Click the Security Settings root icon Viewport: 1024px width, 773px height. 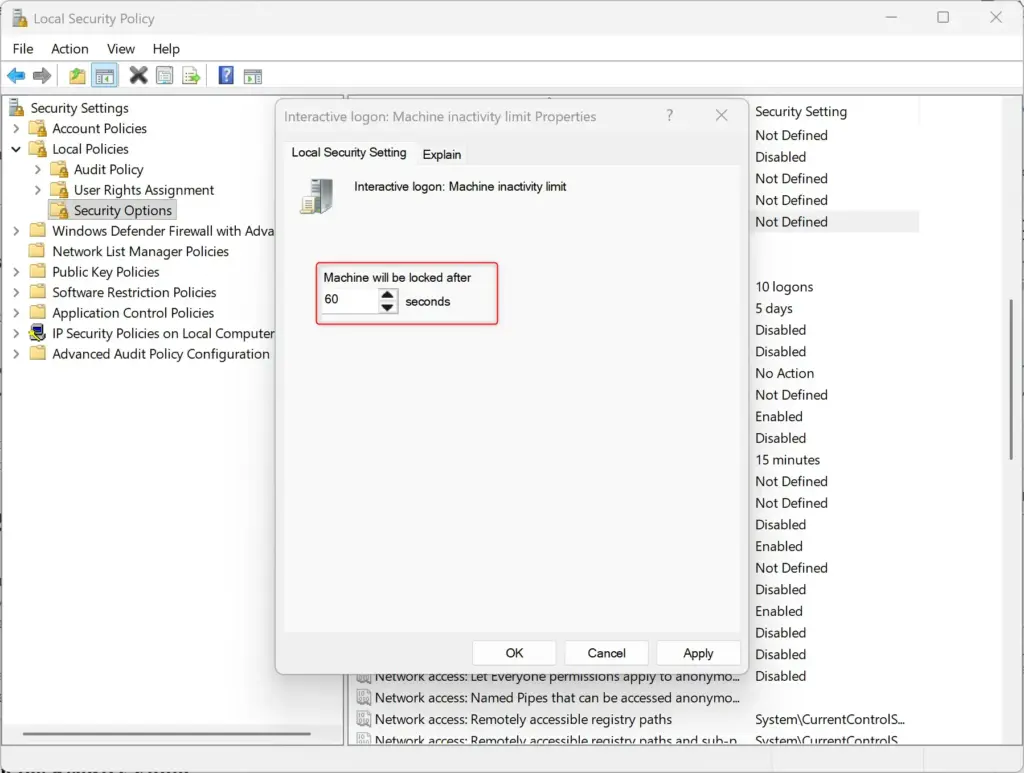coord(16,108)
